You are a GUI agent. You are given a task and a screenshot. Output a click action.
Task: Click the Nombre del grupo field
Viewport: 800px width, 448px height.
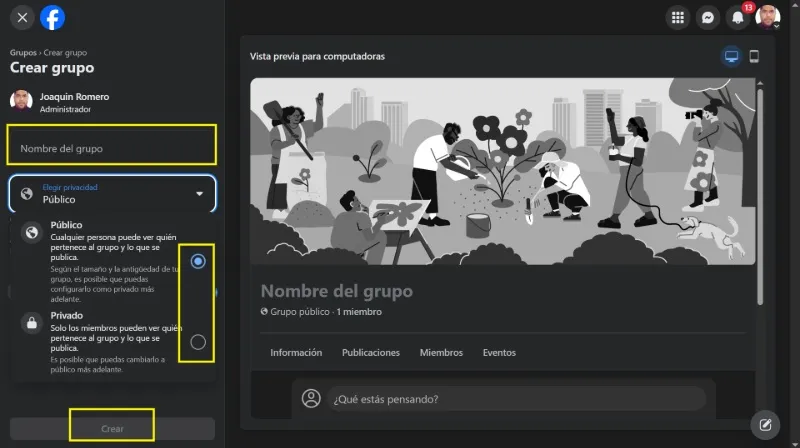tap(112, 148)
